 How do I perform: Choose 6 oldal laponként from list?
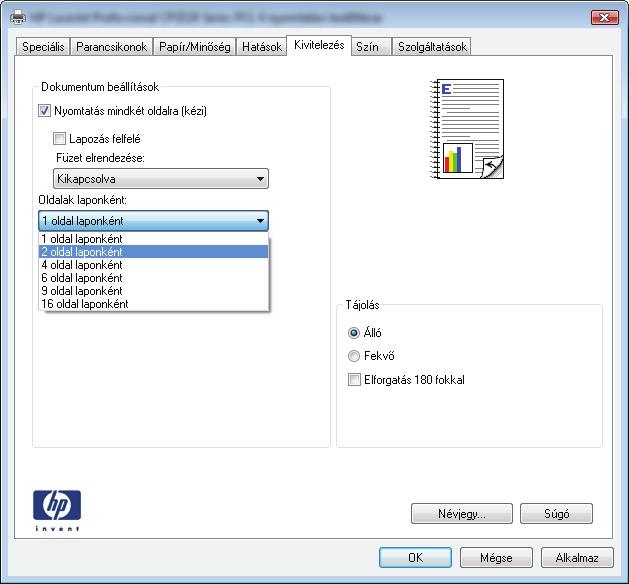[x=154, y=278]
